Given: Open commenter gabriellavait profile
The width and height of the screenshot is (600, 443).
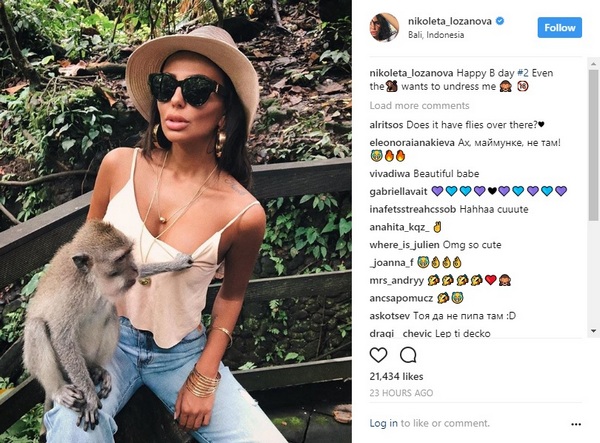Looking at the screenshot, I should pyautogui.click(x=398, y=191).
